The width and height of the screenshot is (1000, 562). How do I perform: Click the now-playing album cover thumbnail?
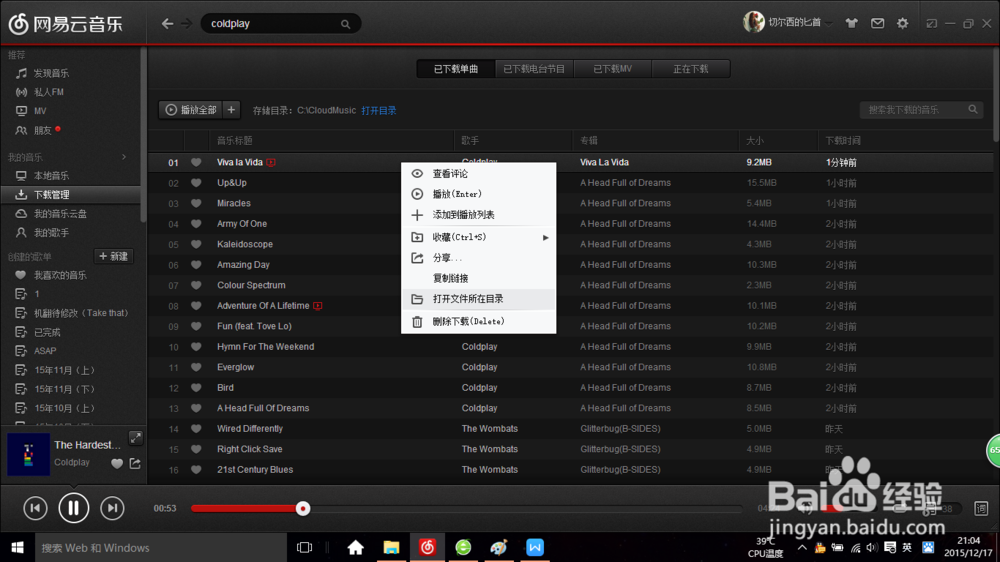point(28,454)
